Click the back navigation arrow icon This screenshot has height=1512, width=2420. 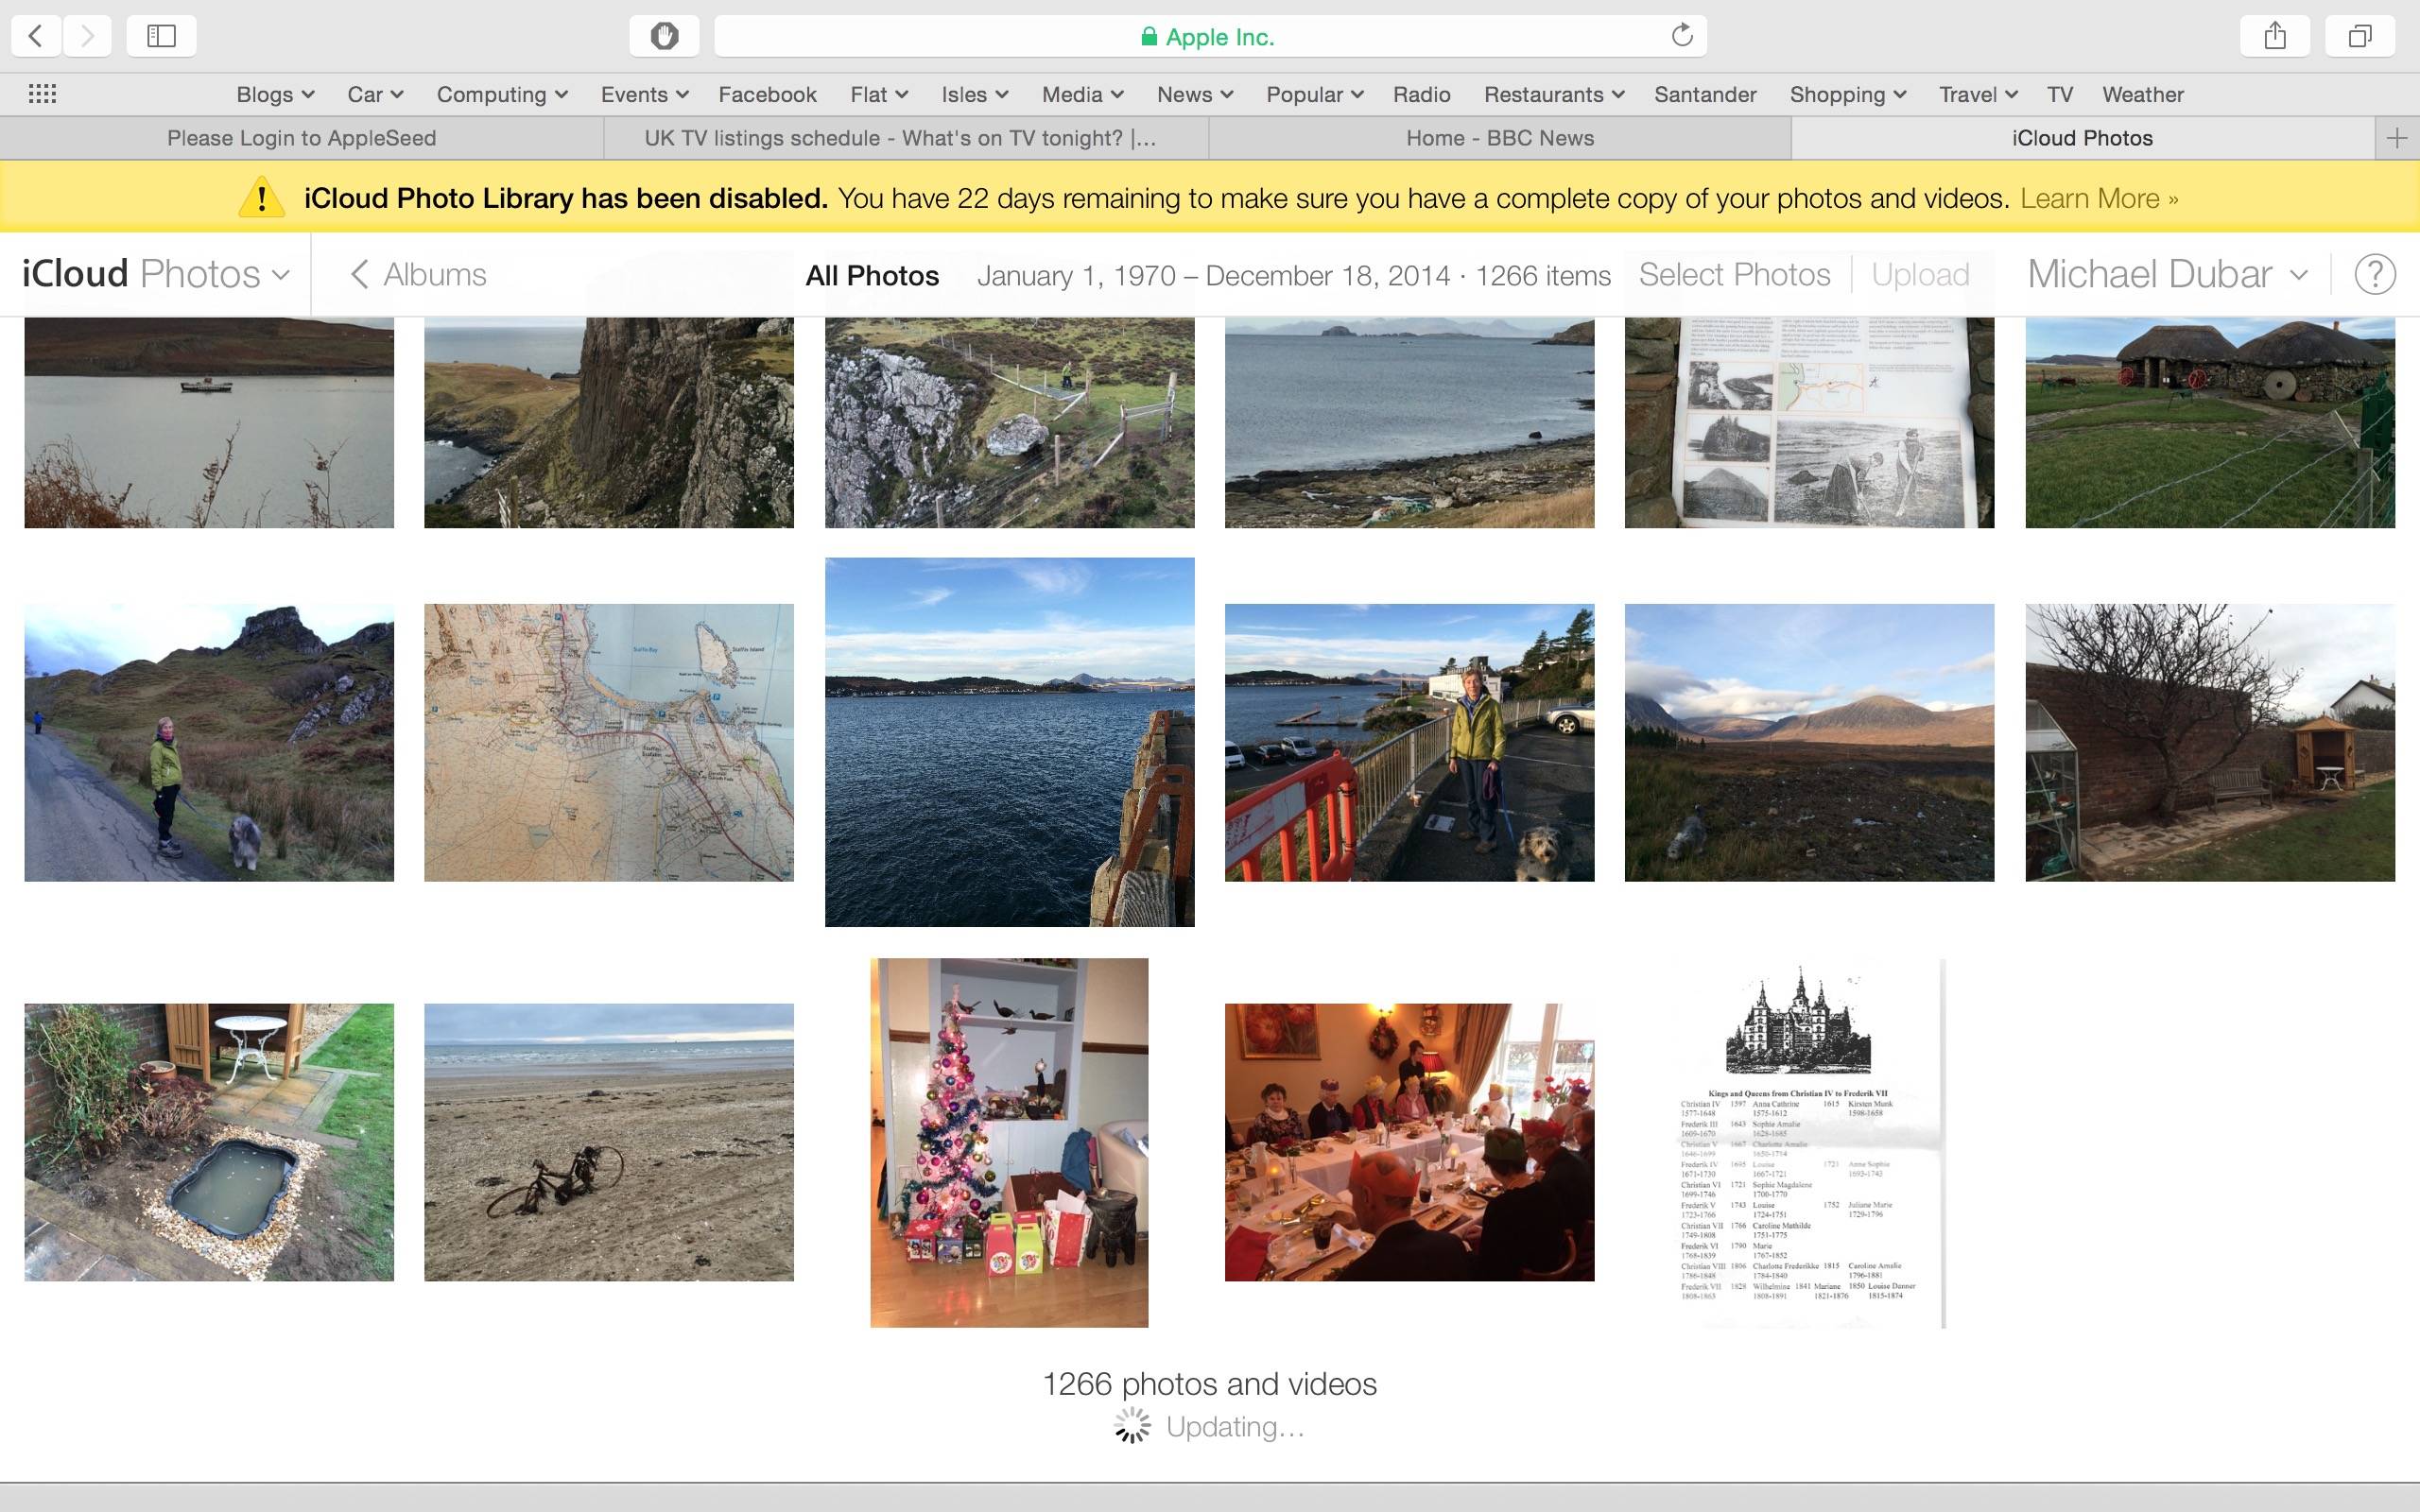pos(35,35)
